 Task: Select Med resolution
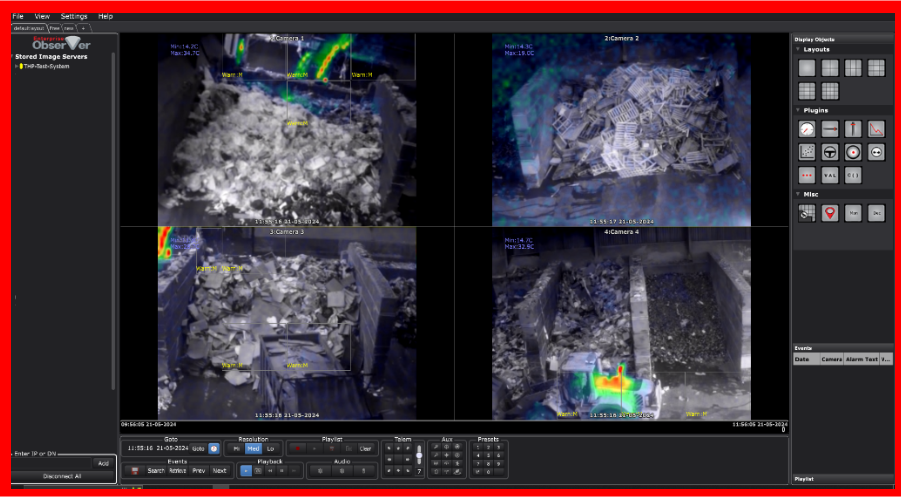click(x=253, y=448)
